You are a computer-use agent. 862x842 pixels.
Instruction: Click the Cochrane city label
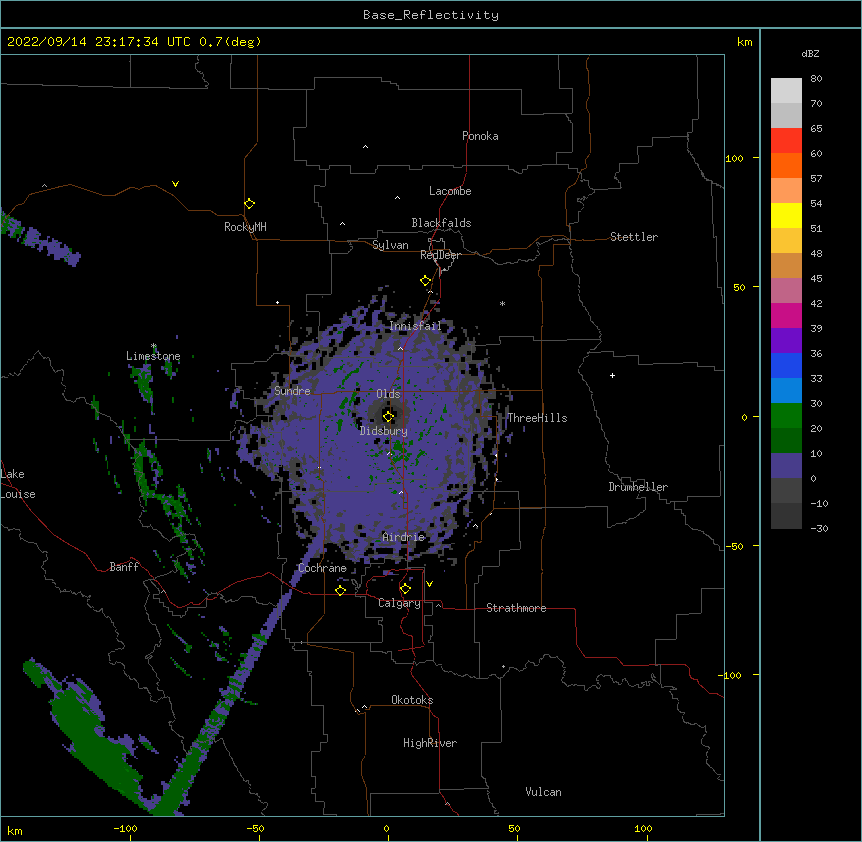coord(323,568)
